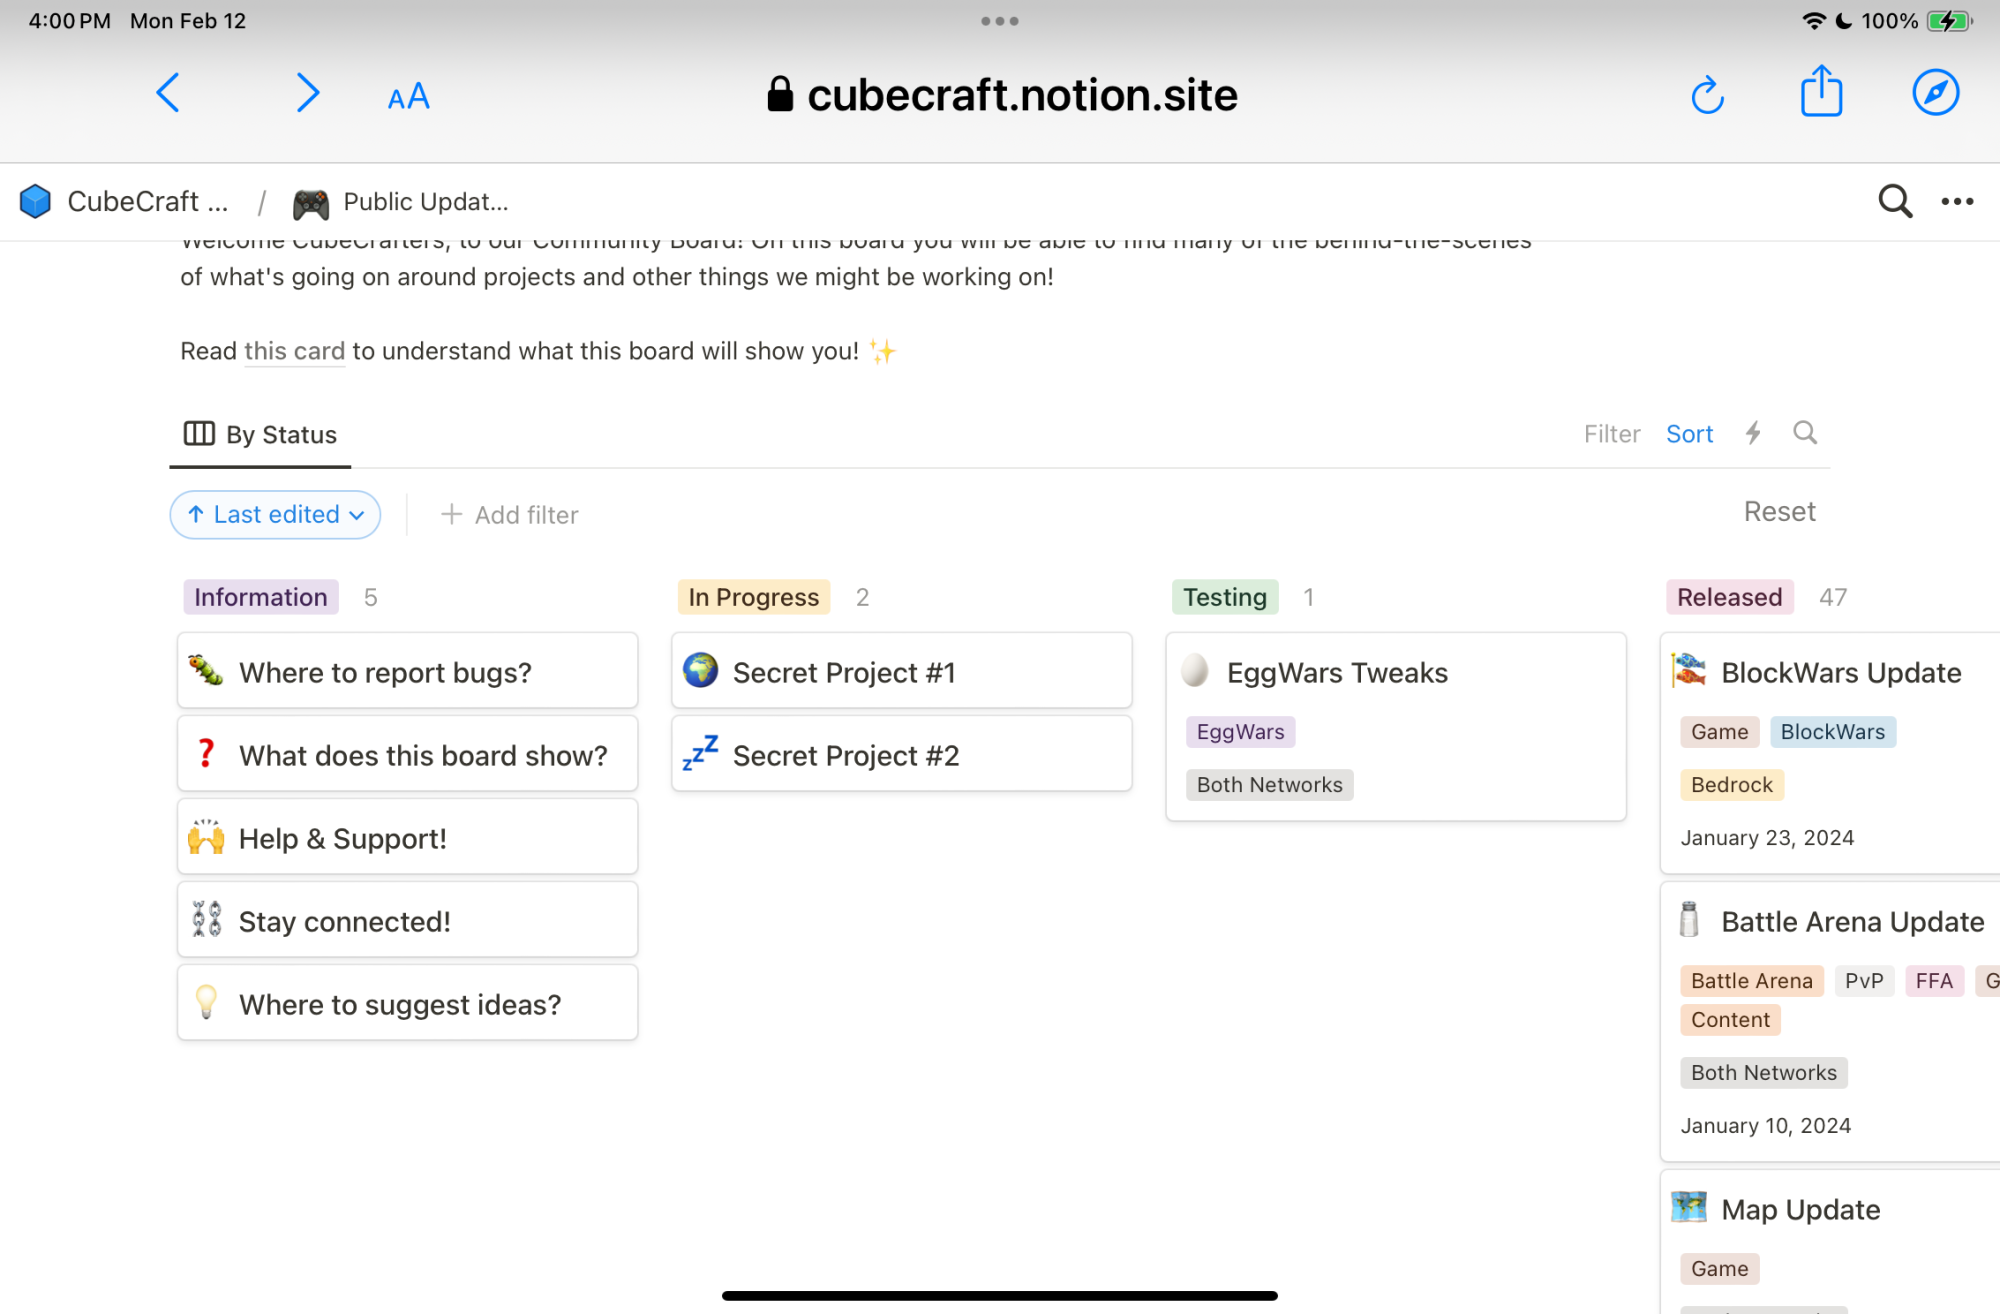2000x1314 pixels.
Task: Open the Secret Project #1 card
Action: (x=901, y=671)
